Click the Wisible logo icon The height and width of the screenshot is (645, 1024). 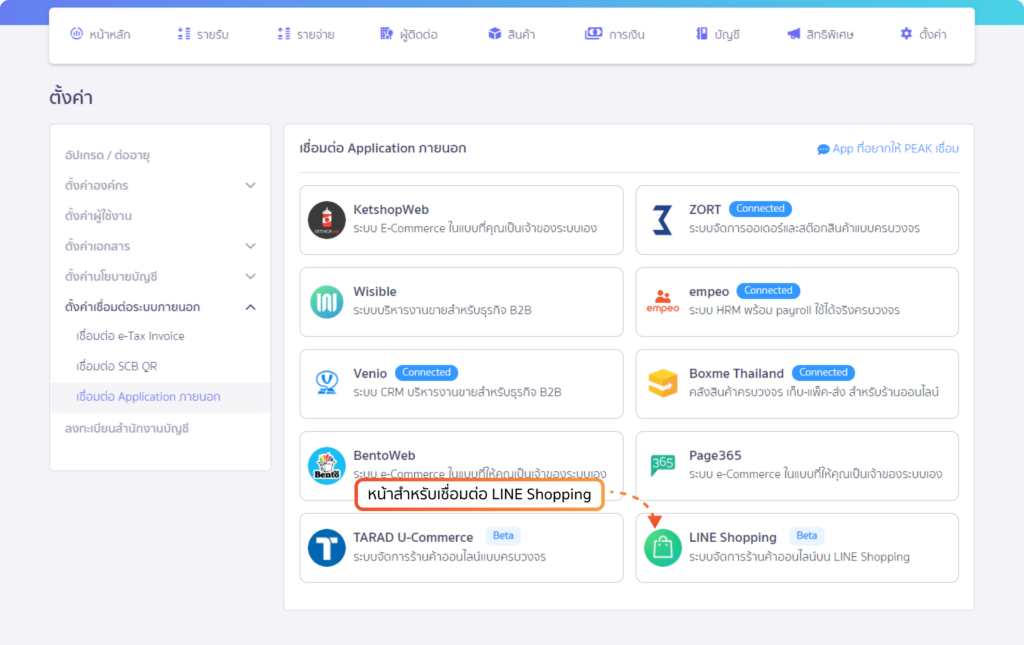327,302
